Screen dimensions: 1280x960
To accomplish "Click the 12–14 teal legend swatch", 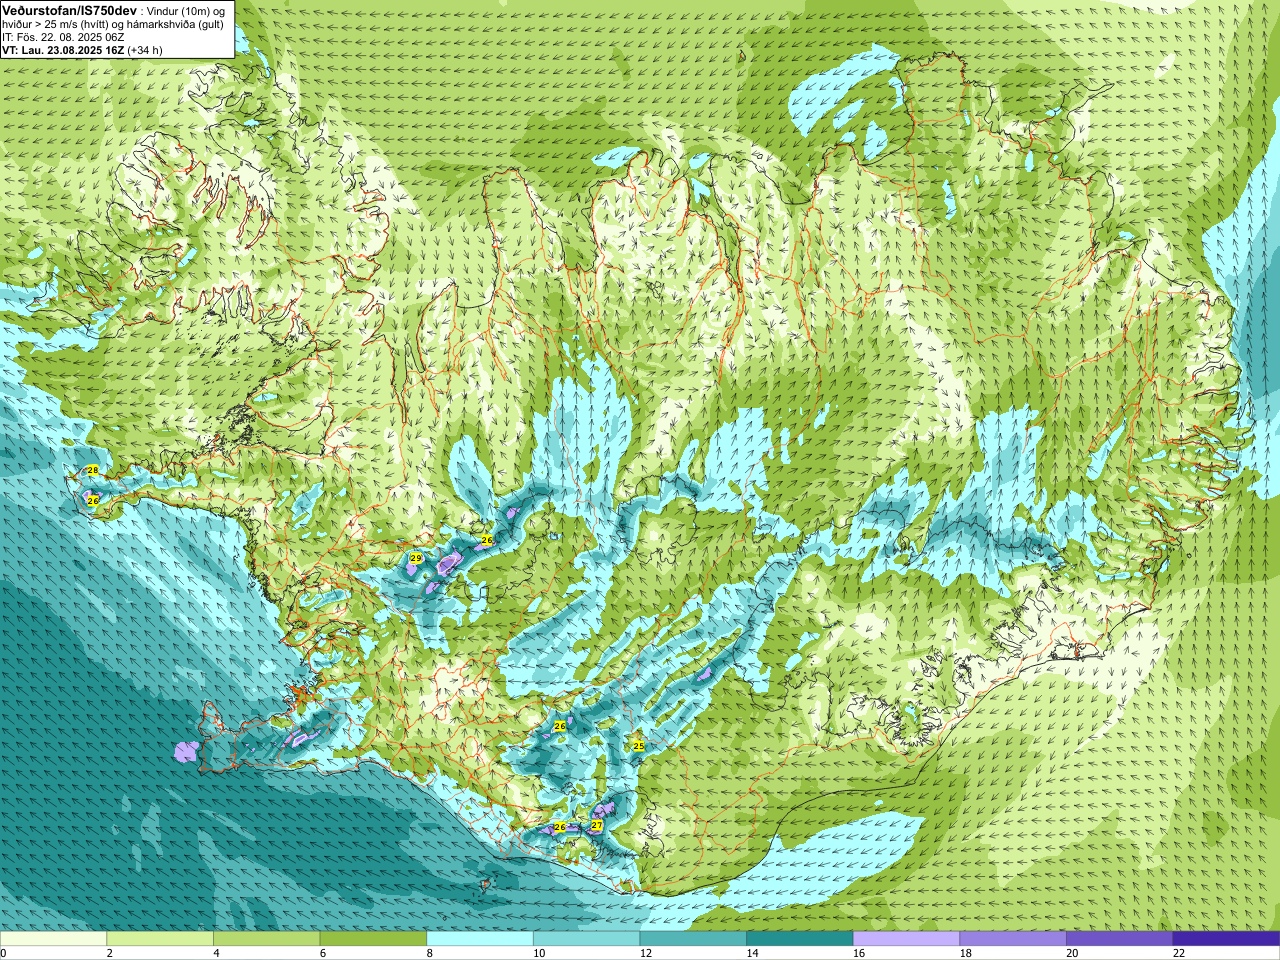I will coord(693,939).
